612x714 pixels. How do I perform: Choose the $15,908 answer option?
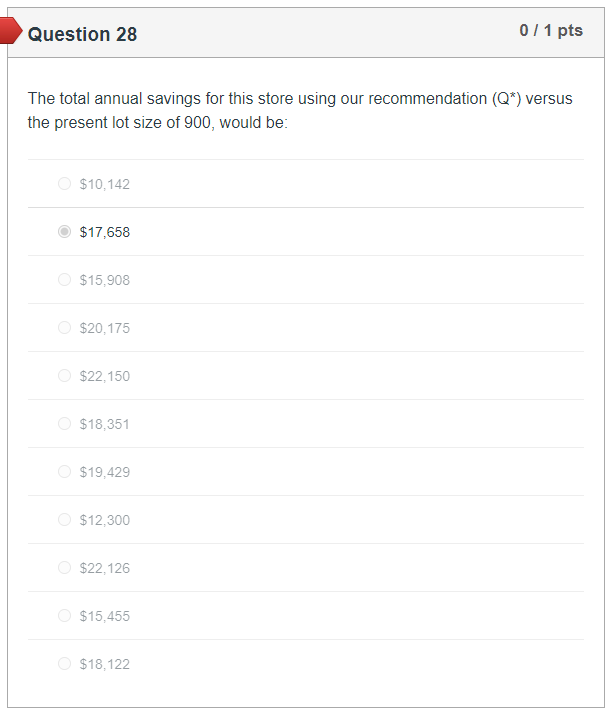[65, 280]
